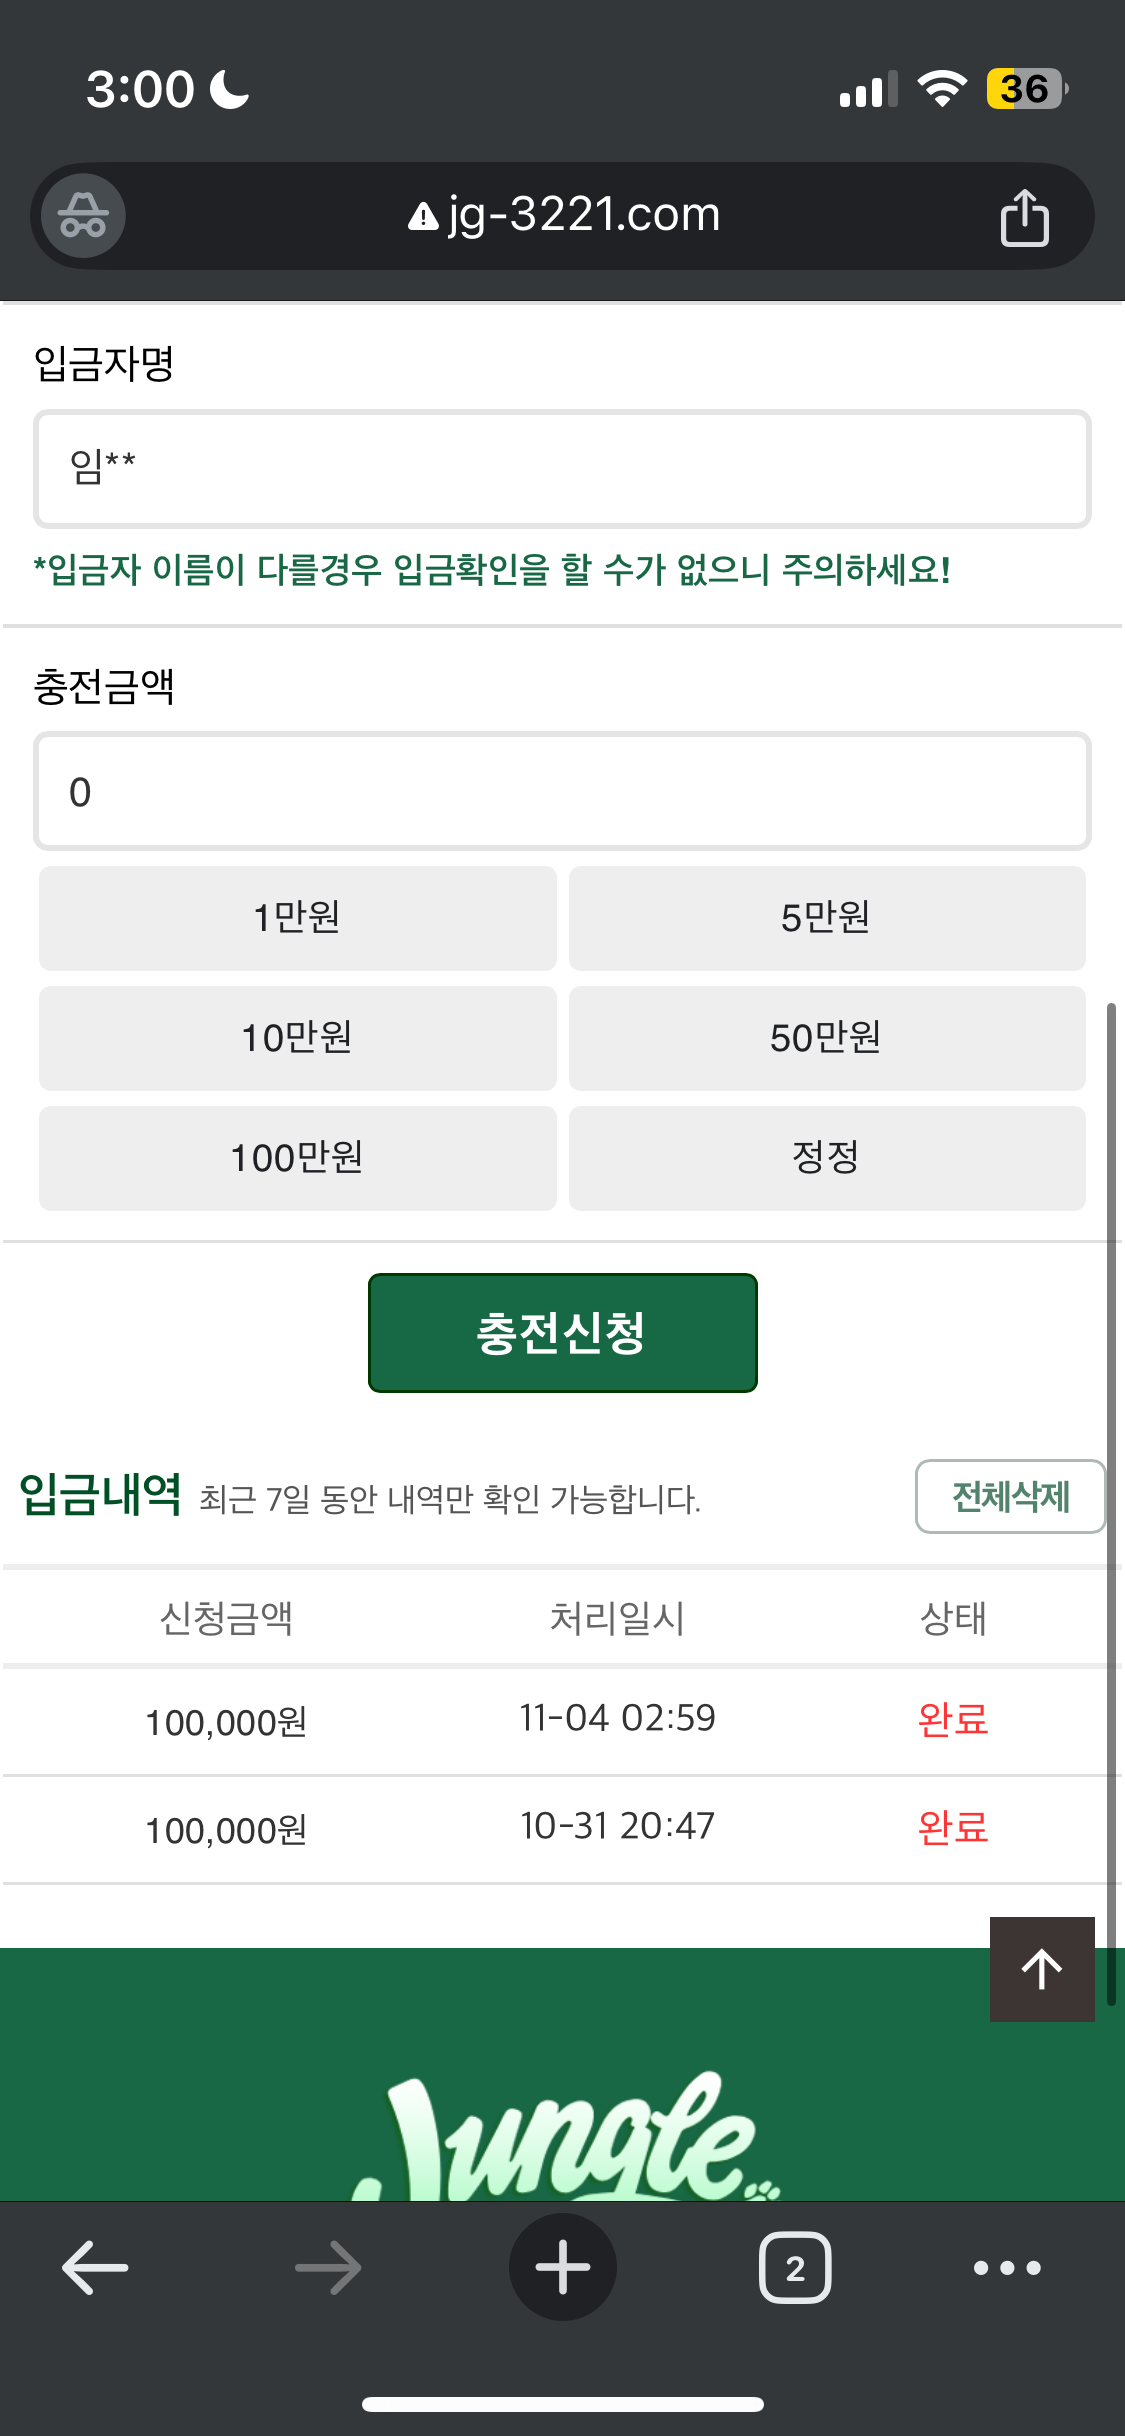This screenshot has height=2436, width=1125.
Task: Choose the 10만원 amount button
Action: point(297,1038)
